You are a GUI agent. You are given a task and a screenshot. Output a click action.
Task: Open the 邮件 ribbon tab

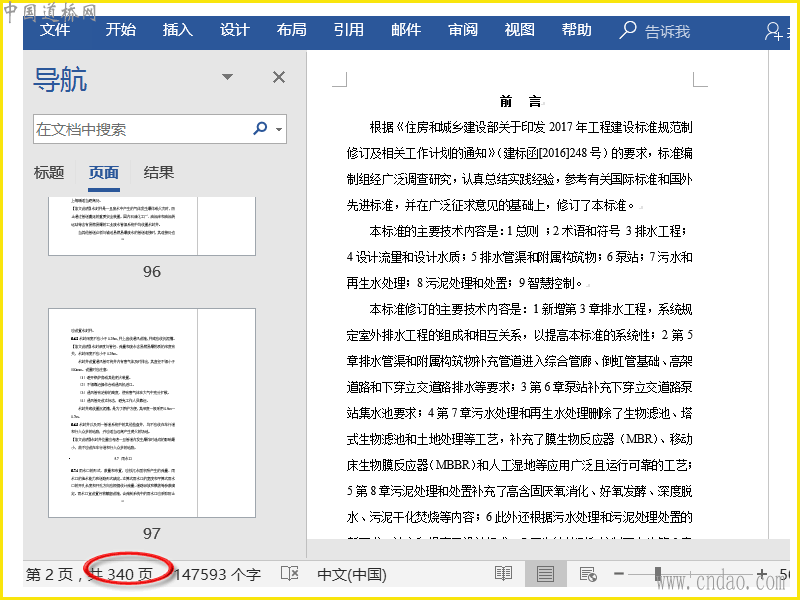tap(406, 30)
